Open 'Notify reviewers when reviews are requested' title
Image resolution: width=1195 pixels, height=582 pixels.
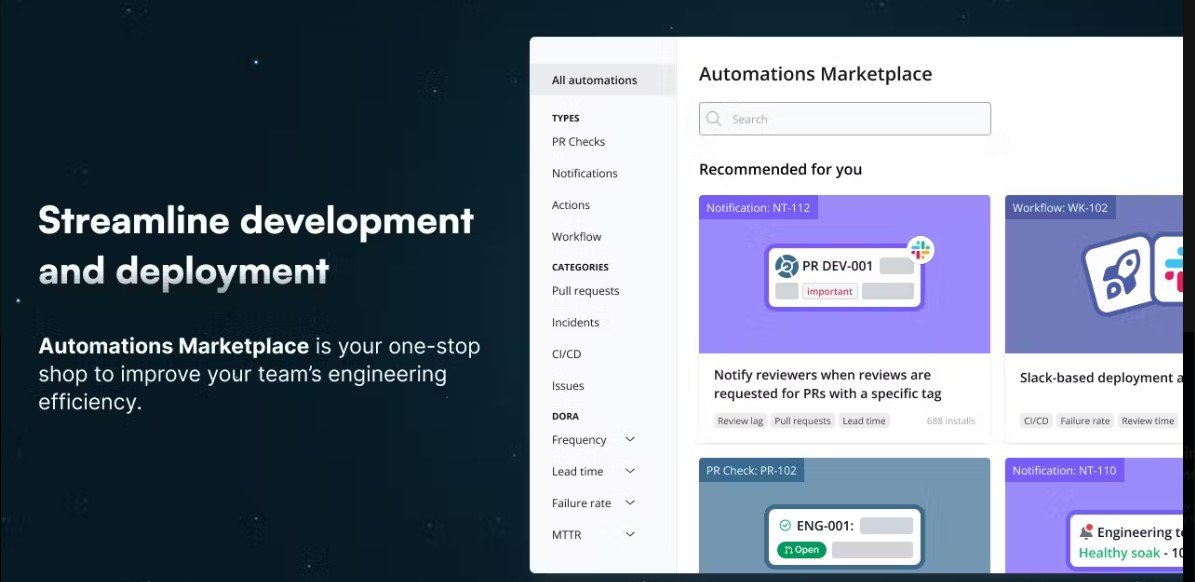coord(828,385)
